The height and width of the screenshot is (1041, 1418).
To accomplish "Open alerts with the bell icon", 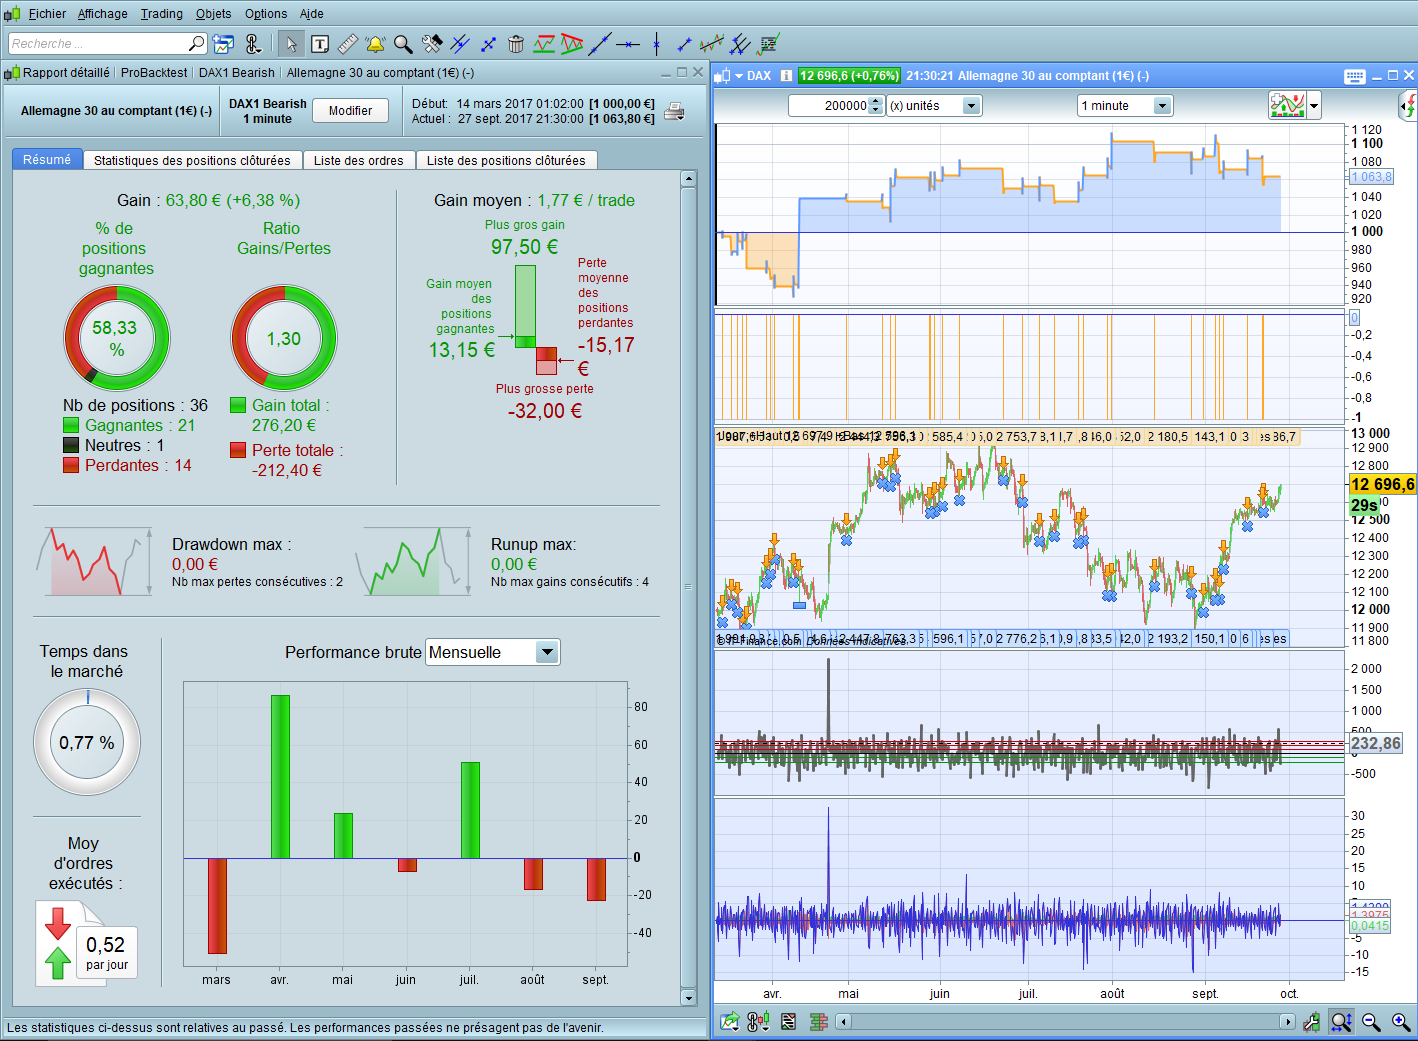I will pyautogui.click(x=375, y=44).
